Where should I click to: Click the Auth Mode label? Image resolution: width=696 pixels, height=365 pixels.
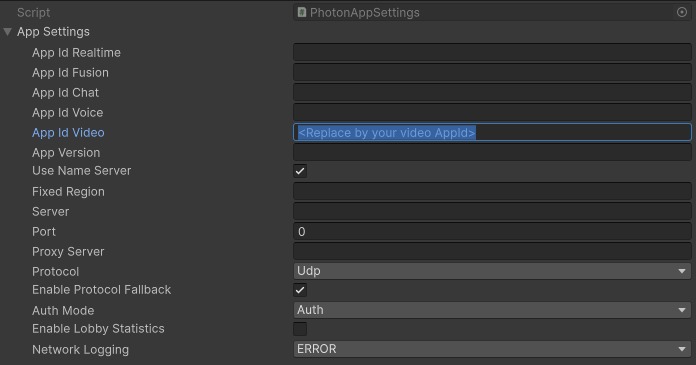(63, 311)
